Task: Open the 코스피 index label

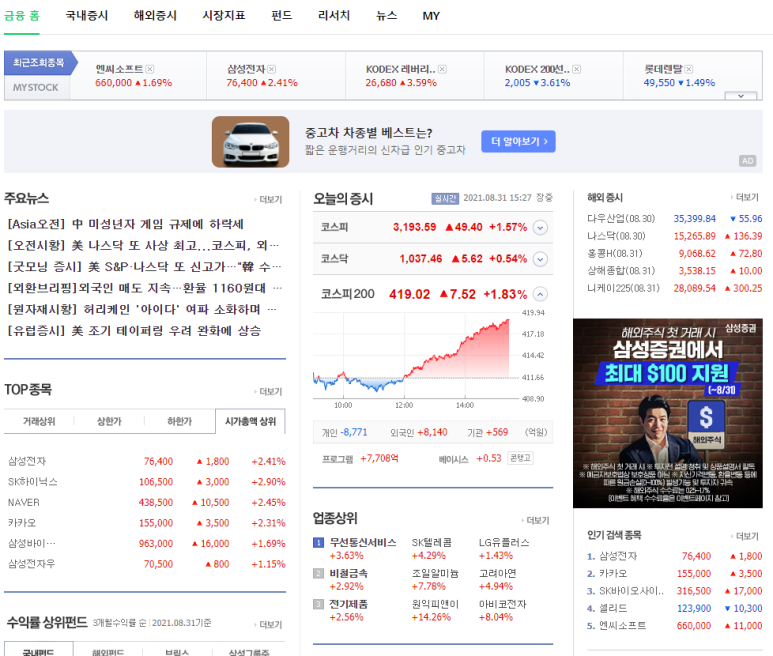Action: coord(335,227)
